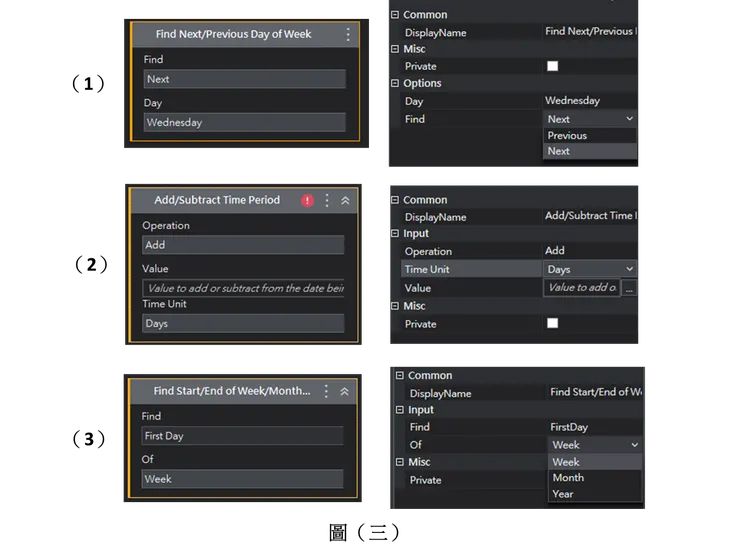Select Next in the Find dropdown list
Screen dimensions: 740x556
[x=590, y=151]
